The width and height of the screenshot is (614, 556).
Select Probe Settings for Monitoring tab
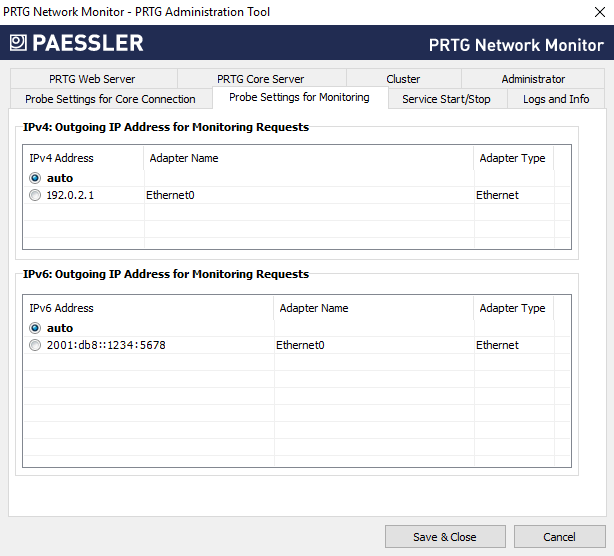[299, 97]
